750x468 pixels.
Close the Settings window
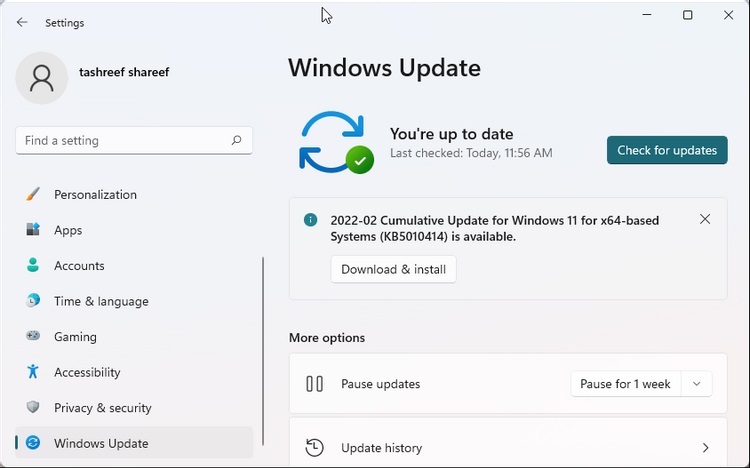tap(728, 15)
